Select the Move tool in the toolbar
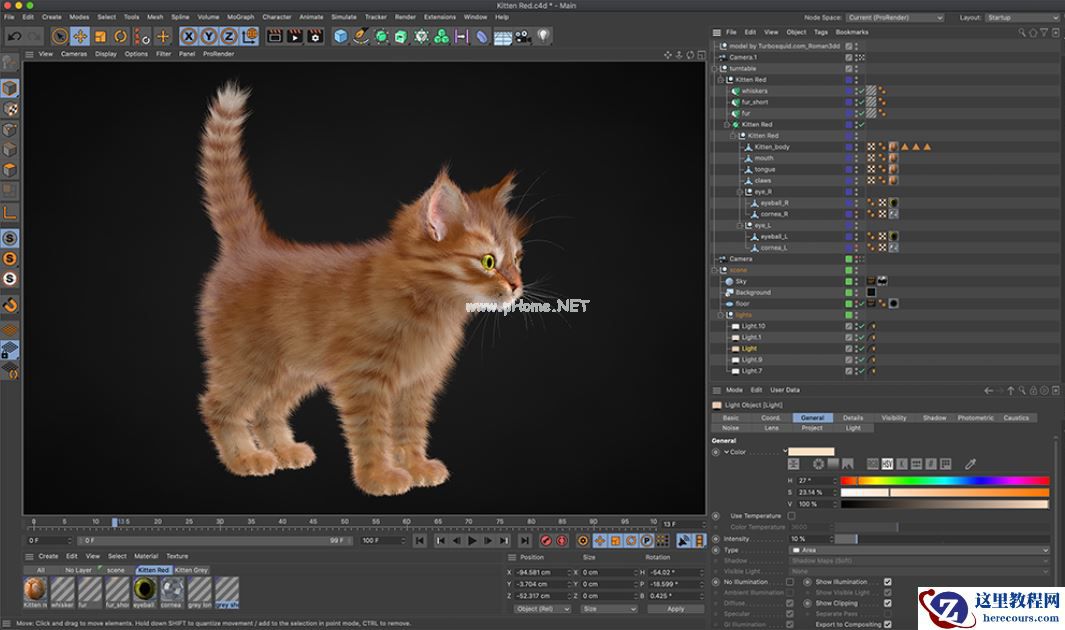This screenshot has height=630, width=1065. [80, 36]
